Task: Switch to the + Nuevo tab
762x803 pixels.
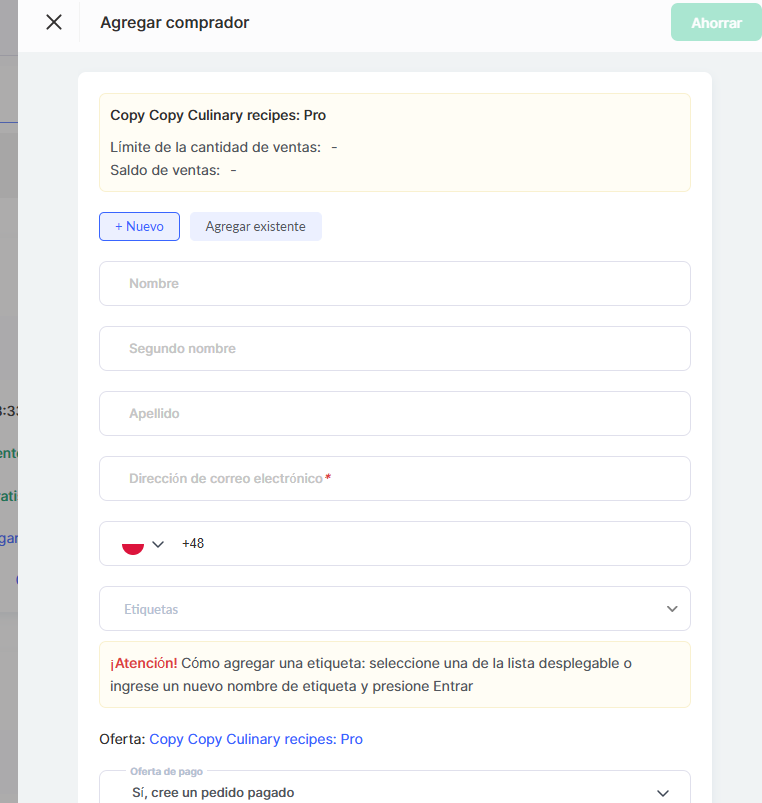Action: click(x=139, y=227)
